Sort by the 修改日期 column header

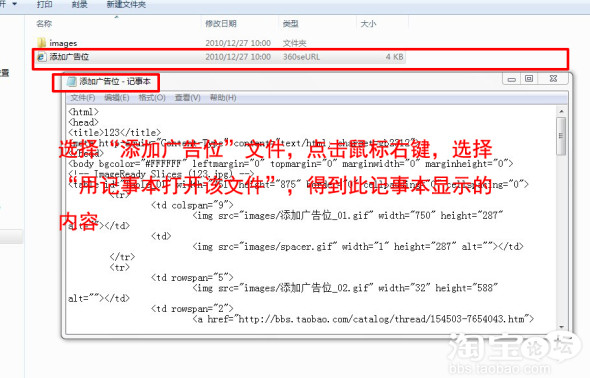[x=221, y=24]
